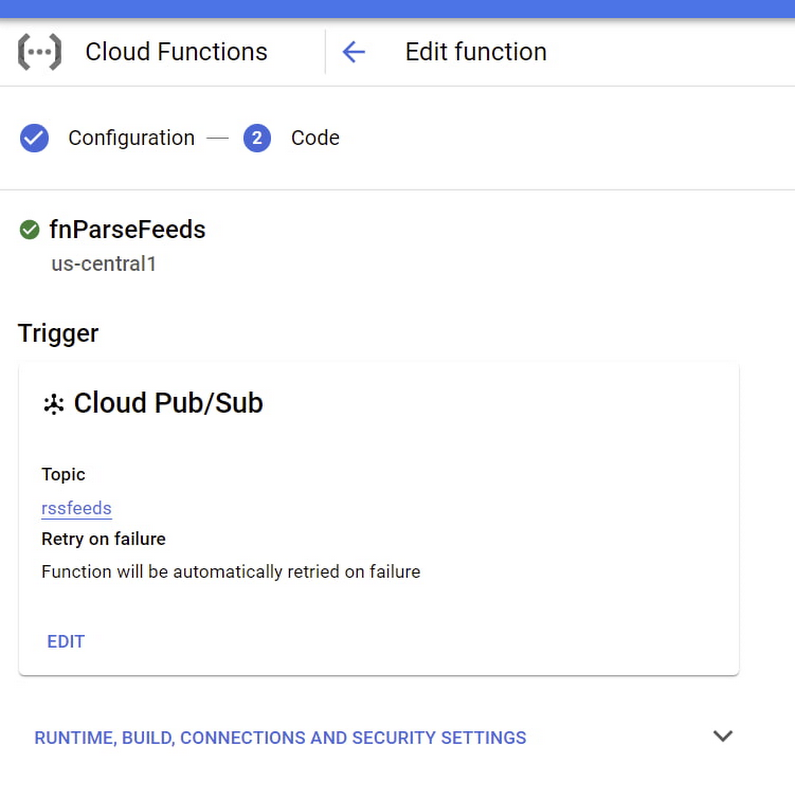This screenshot has width=795, height=800.
Task: Click the Cloud Pub/Sub trigger icon
Action: click(x=54, y=404)
